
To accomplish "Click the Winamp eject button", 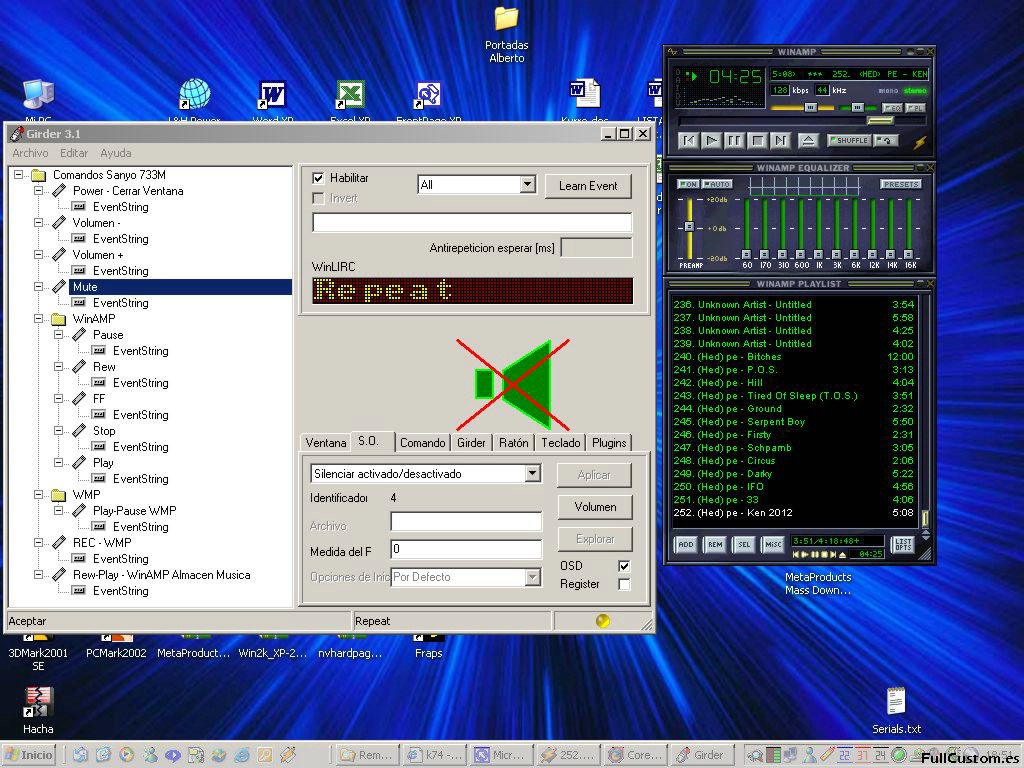I will [808, 140].
